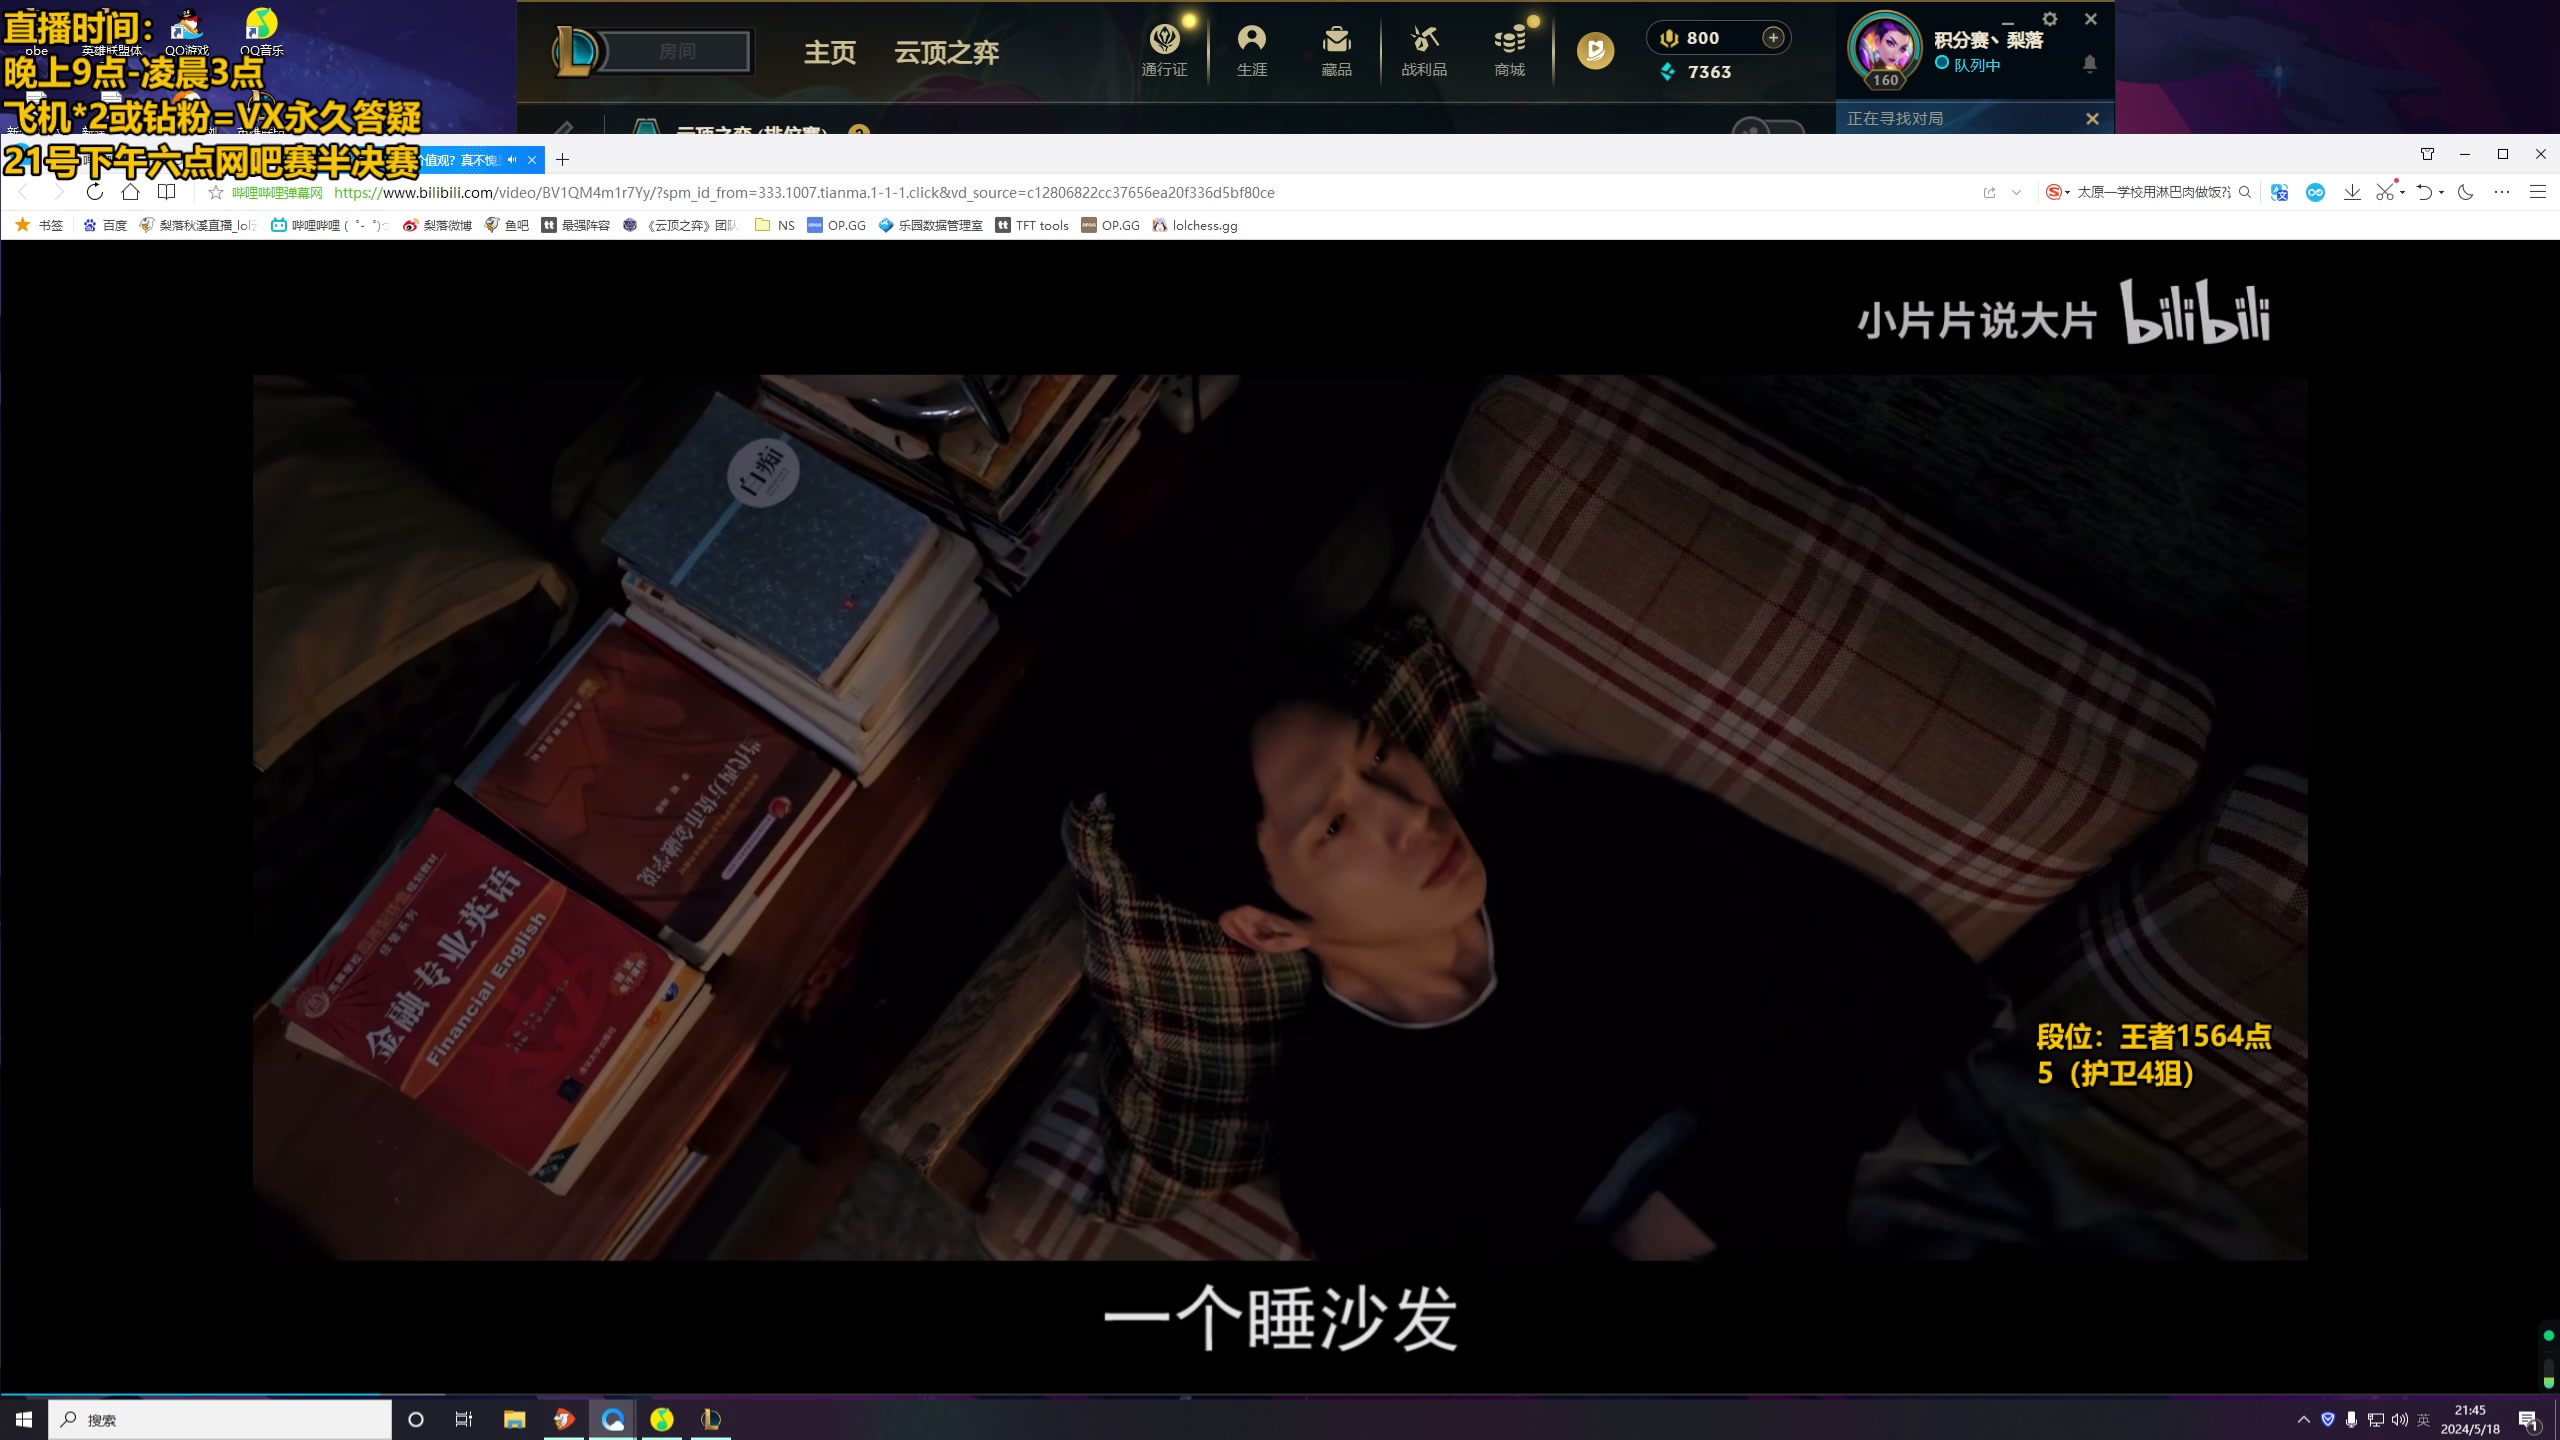Click Bilibili video playing area
The image size is (2560, 1440).
coord(1280,816)
